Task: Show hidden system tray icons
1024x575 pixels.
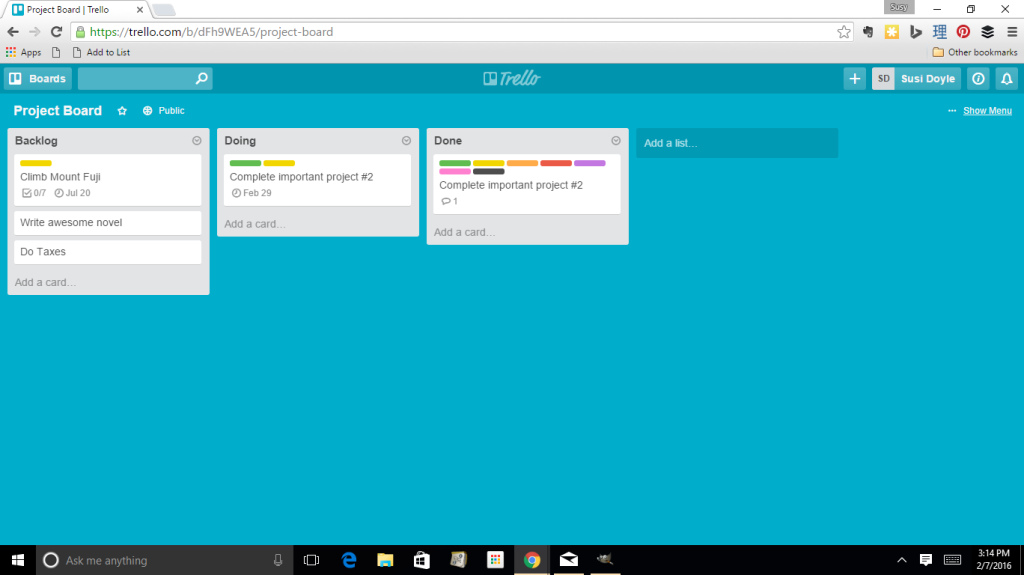Action: (902, 560)
